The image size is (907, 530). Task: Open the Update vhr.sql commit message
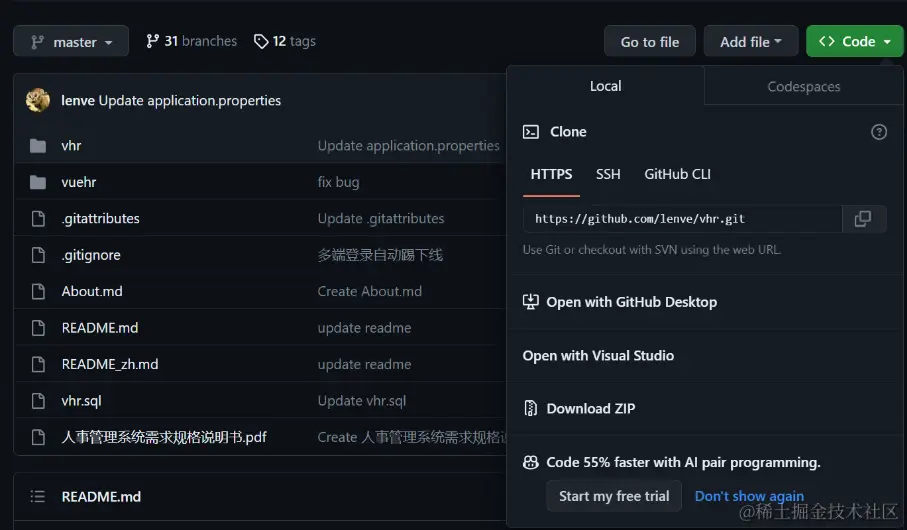click(362, 400)
